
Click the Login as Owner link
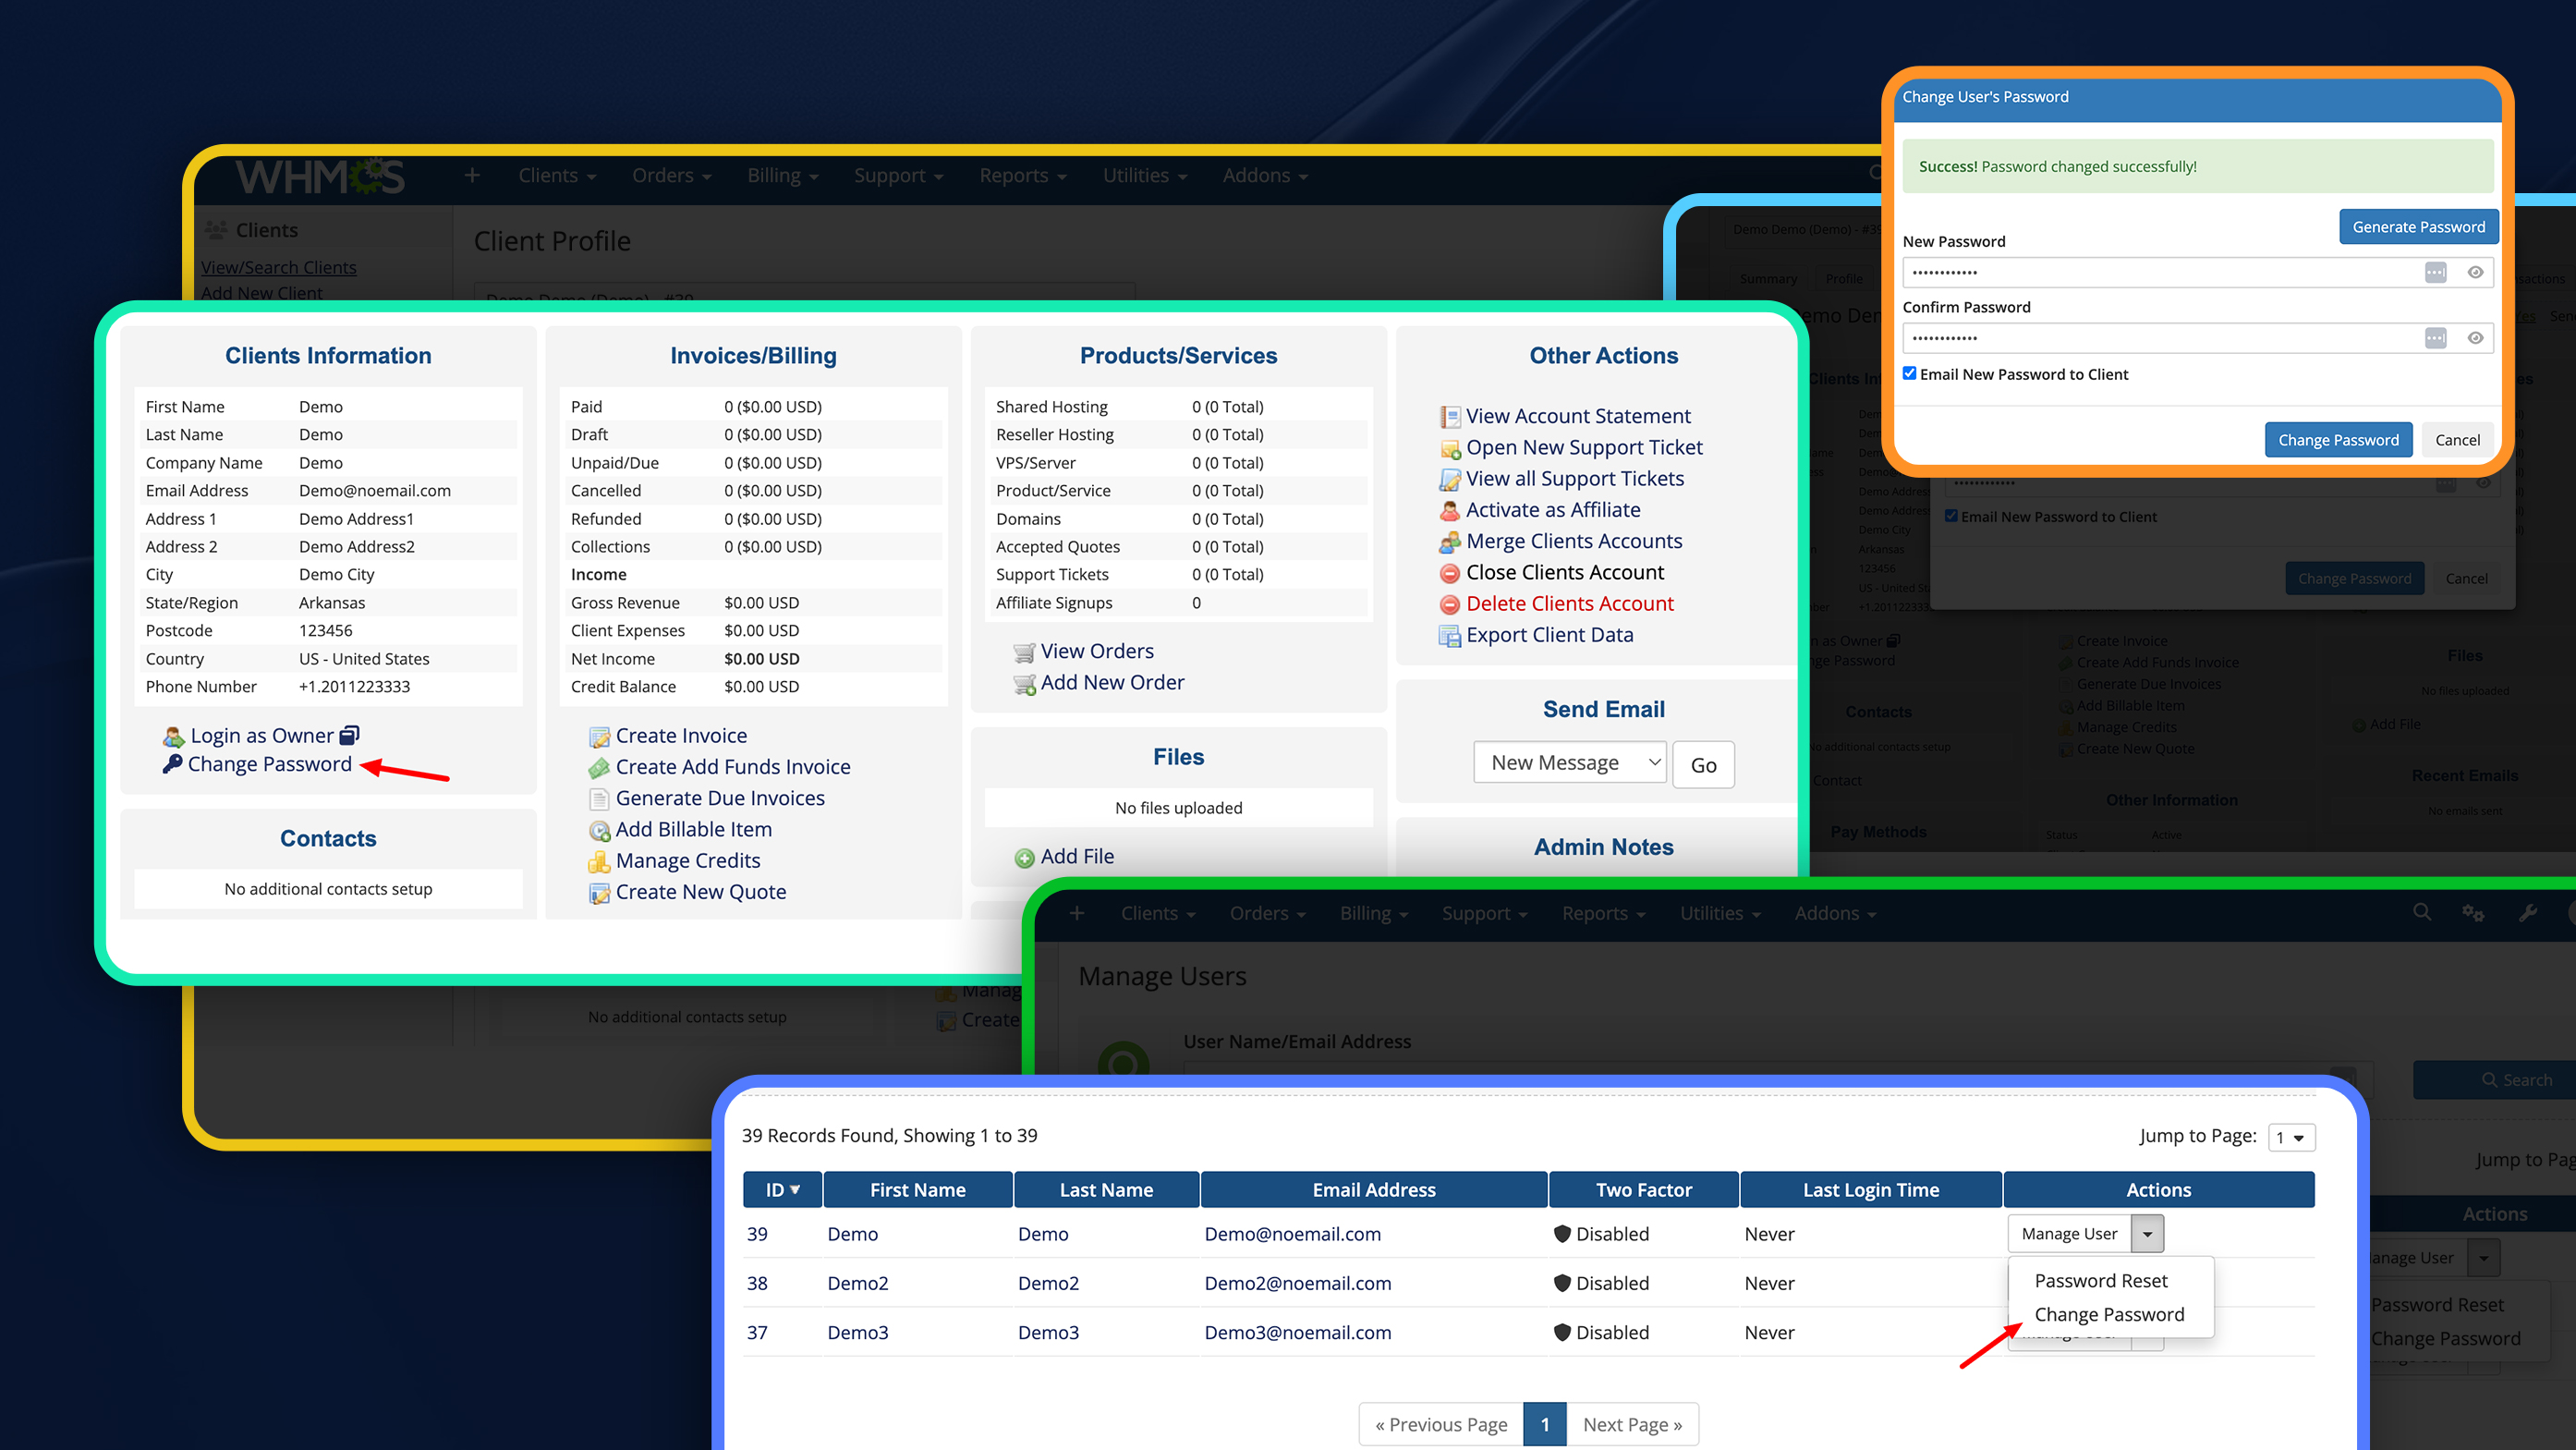click(262, 736)
